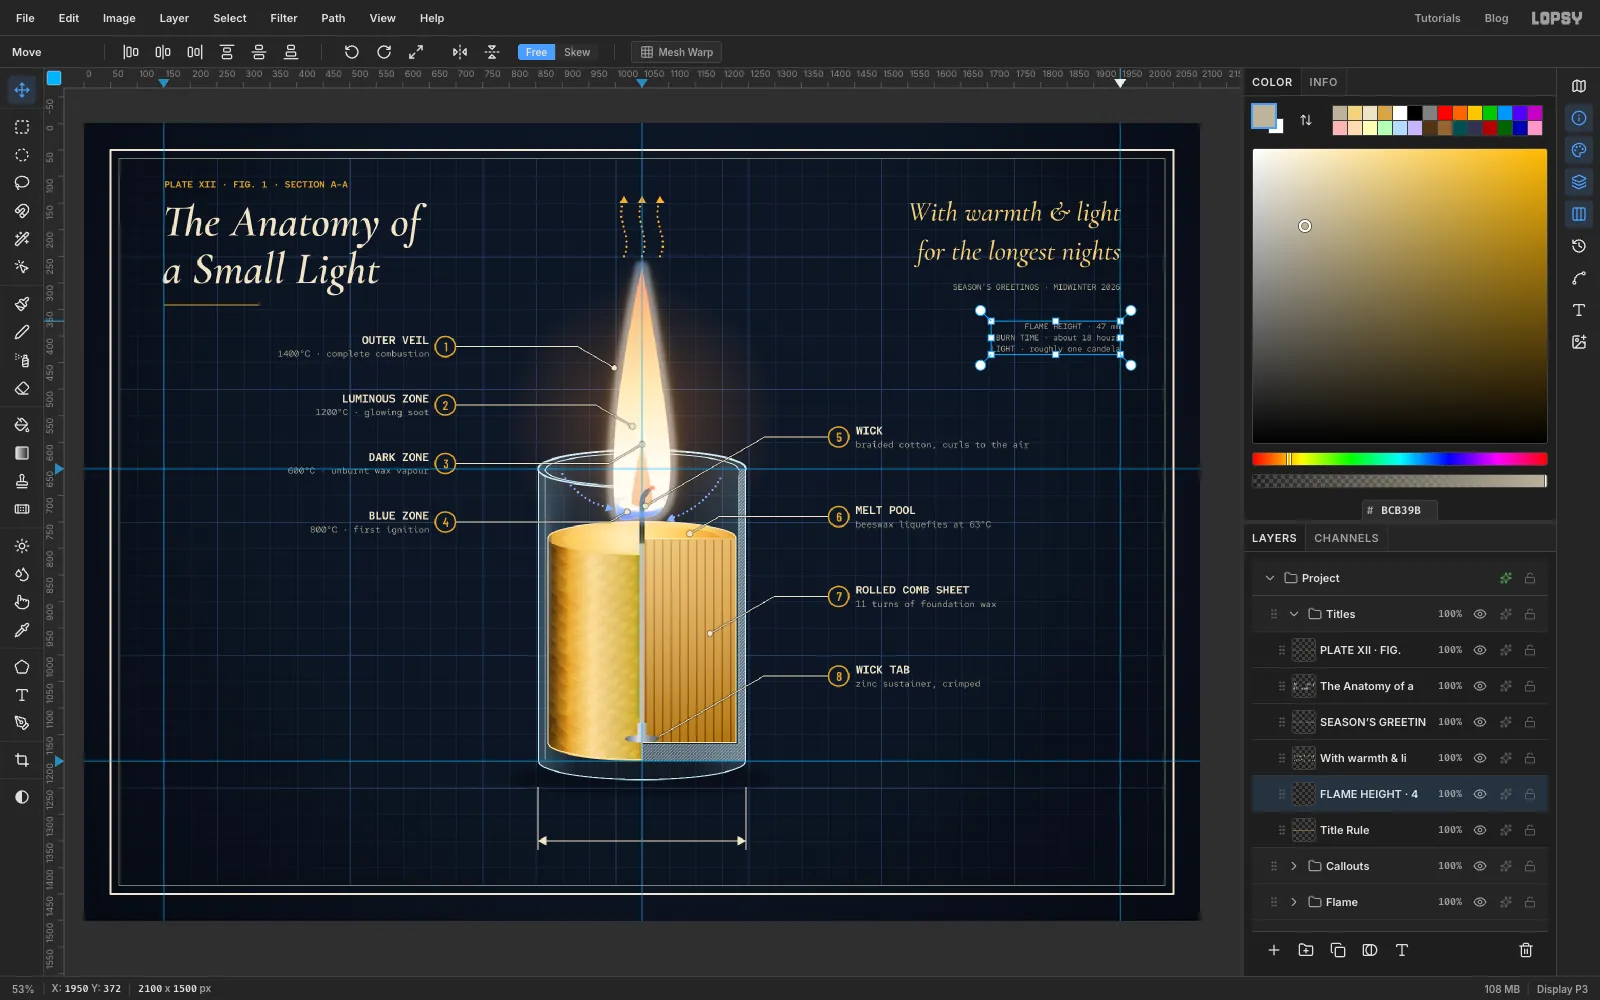
Task: Enable Skew transform mode
Action: coord(577,52)
